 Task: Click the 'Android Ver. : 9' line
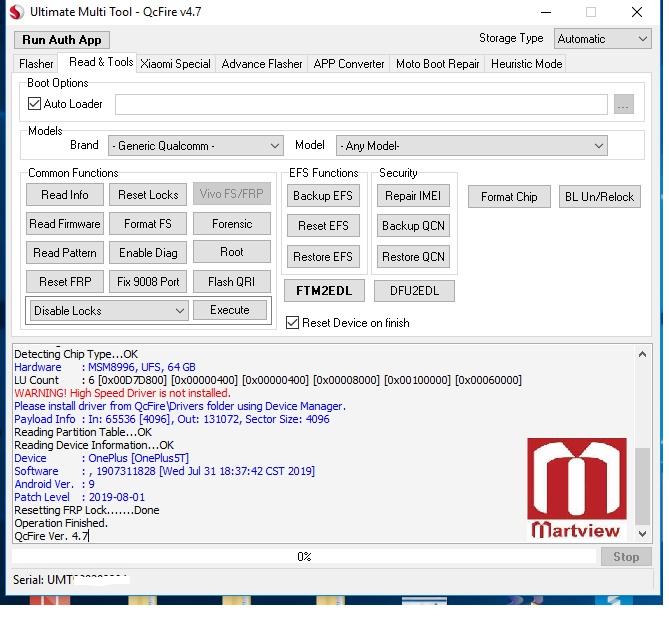coord(54,484)
